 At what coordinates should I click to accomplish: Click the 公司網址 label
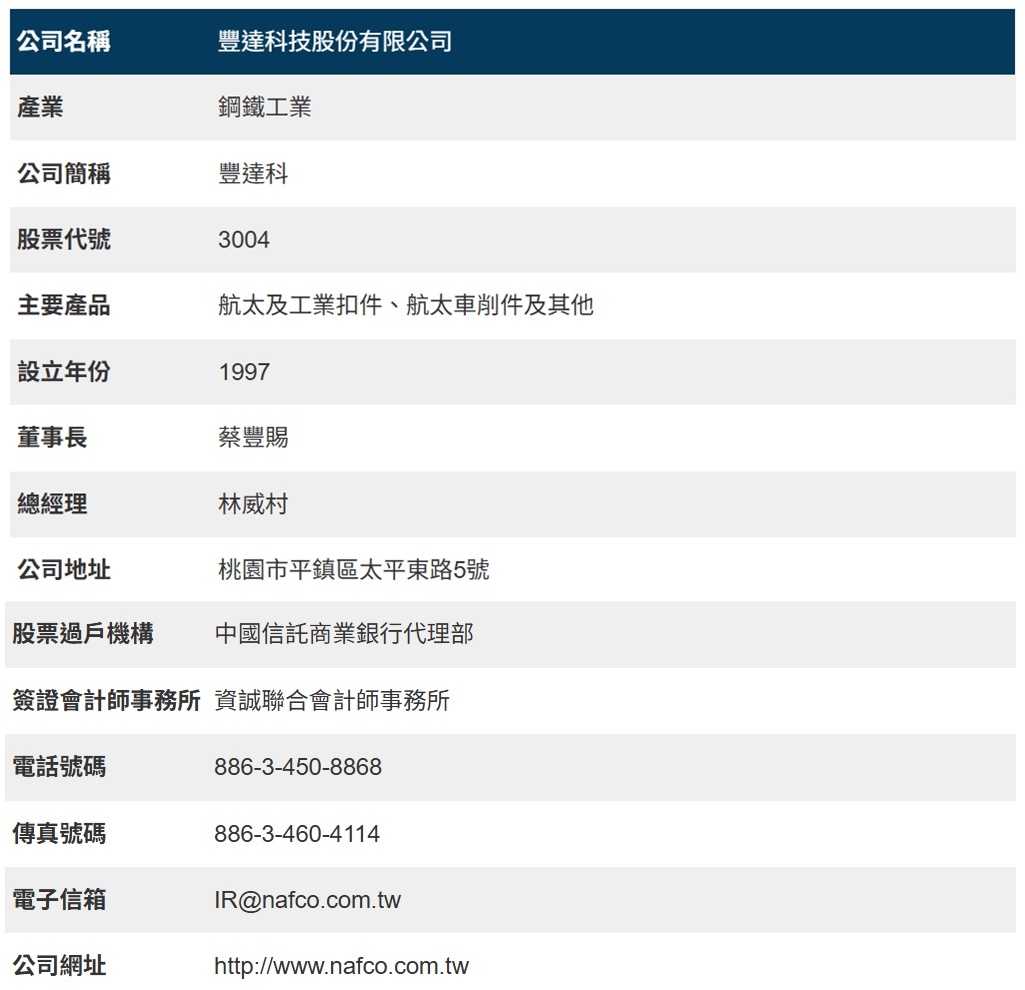pyautogui.click(x=59, y=966)
